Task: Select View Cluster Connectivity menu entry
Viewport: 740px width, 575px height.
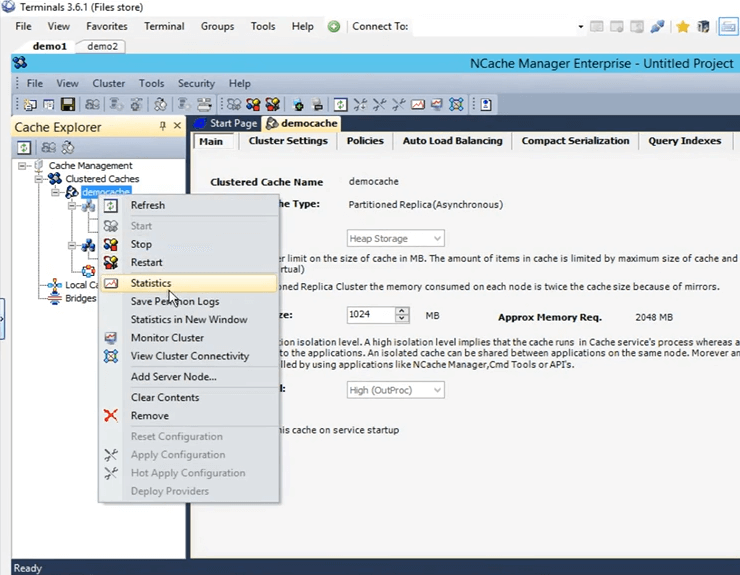Action: pos(189,356)
